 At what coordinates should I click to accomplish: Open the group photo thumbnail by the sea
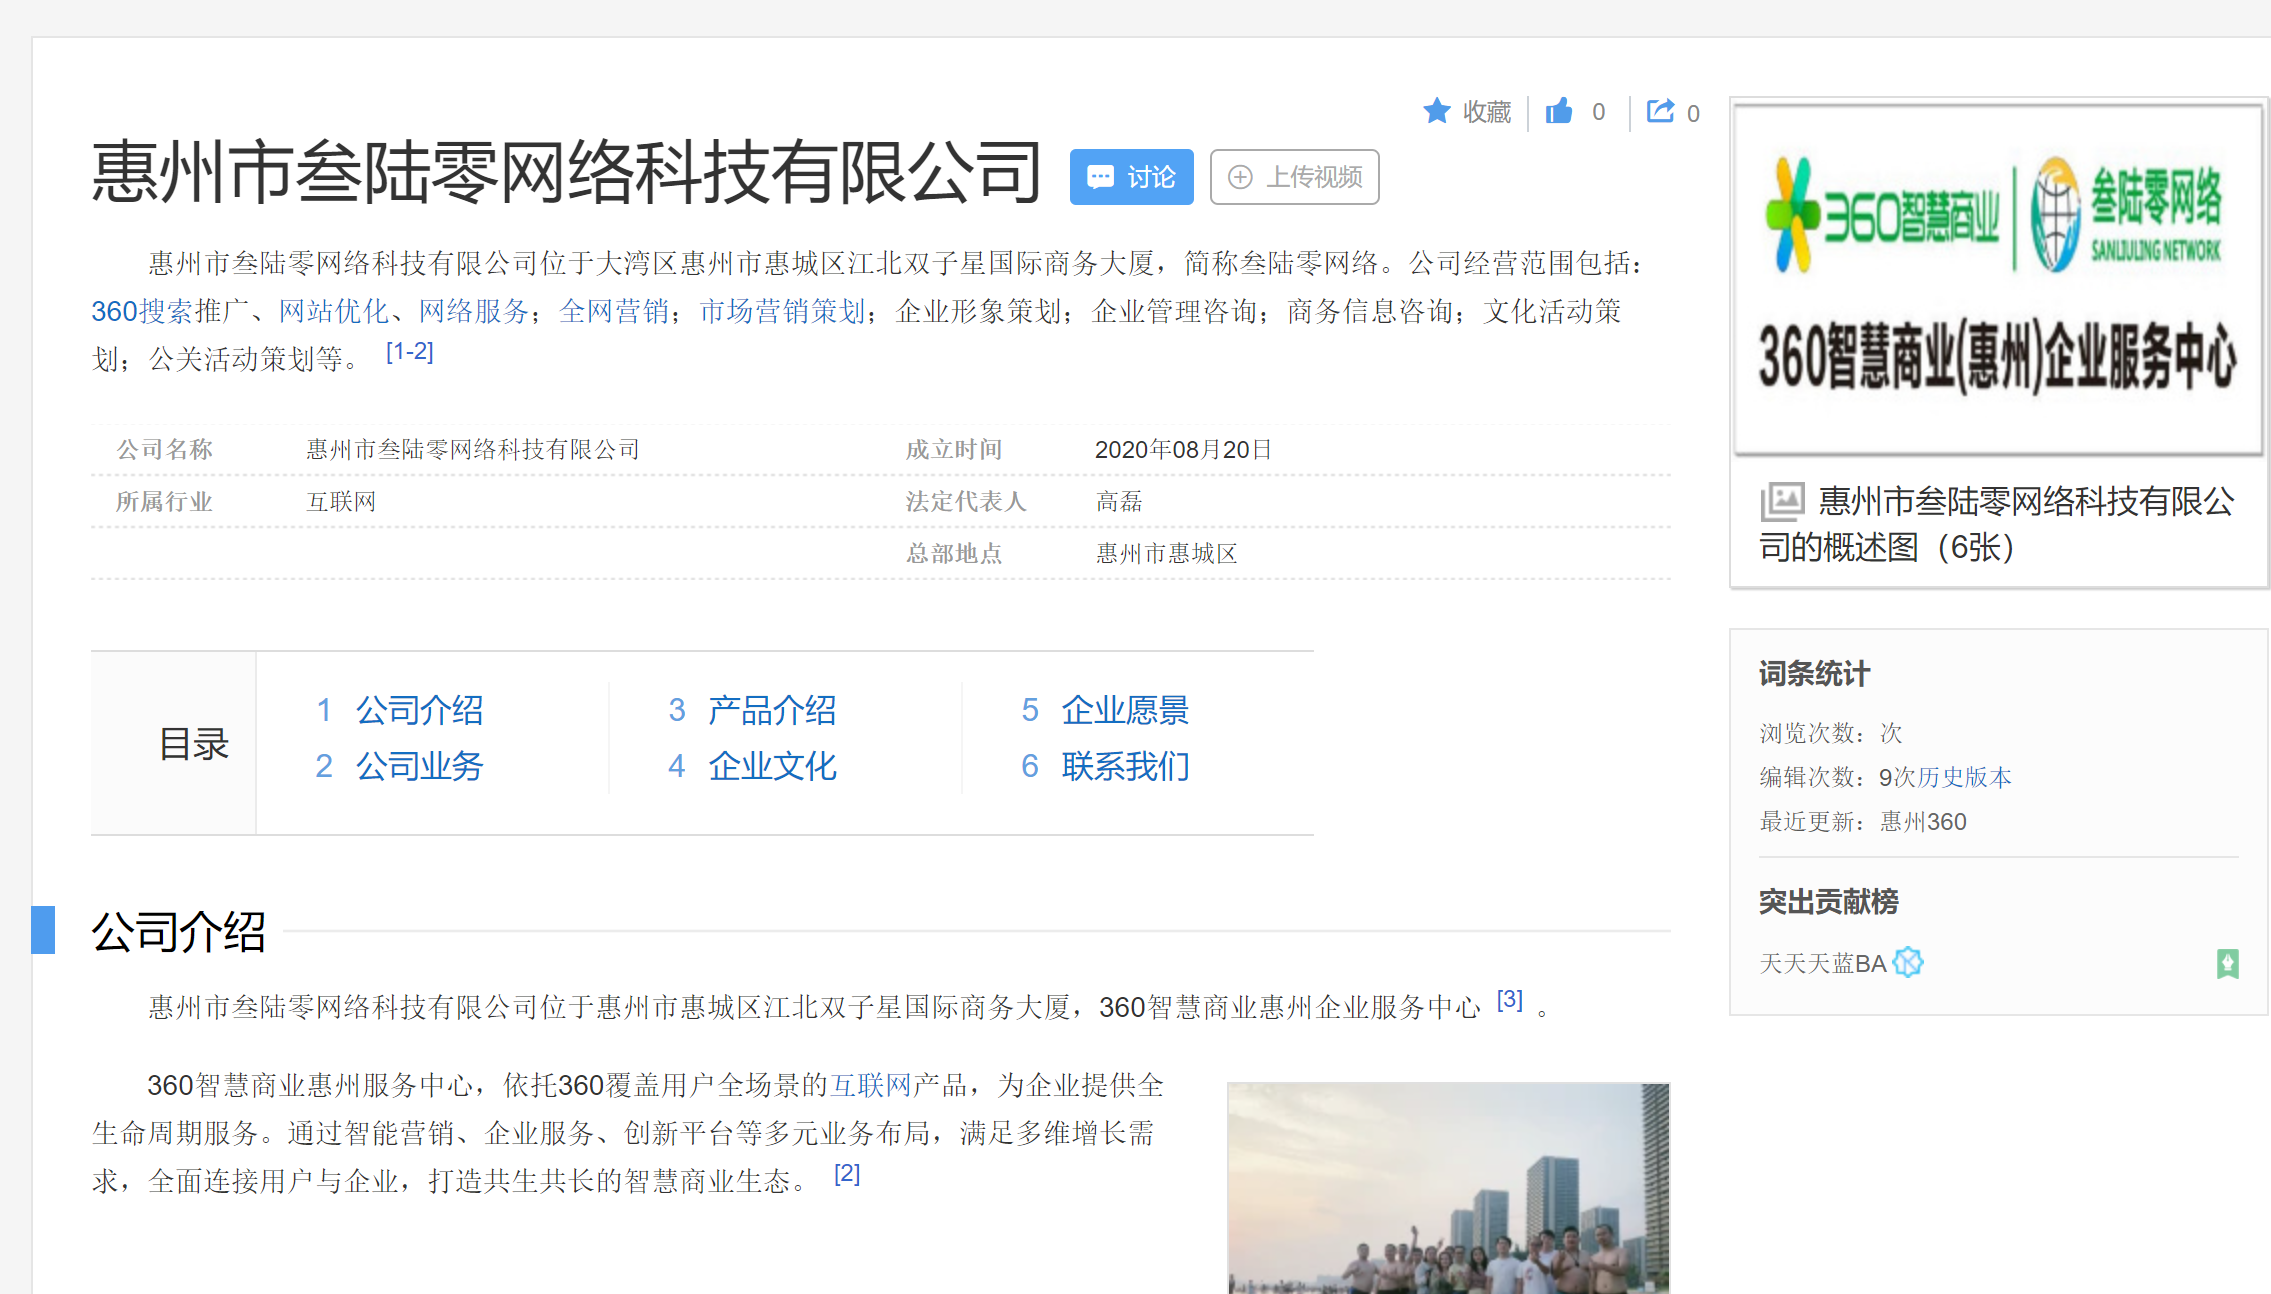coord(1449,1188)
